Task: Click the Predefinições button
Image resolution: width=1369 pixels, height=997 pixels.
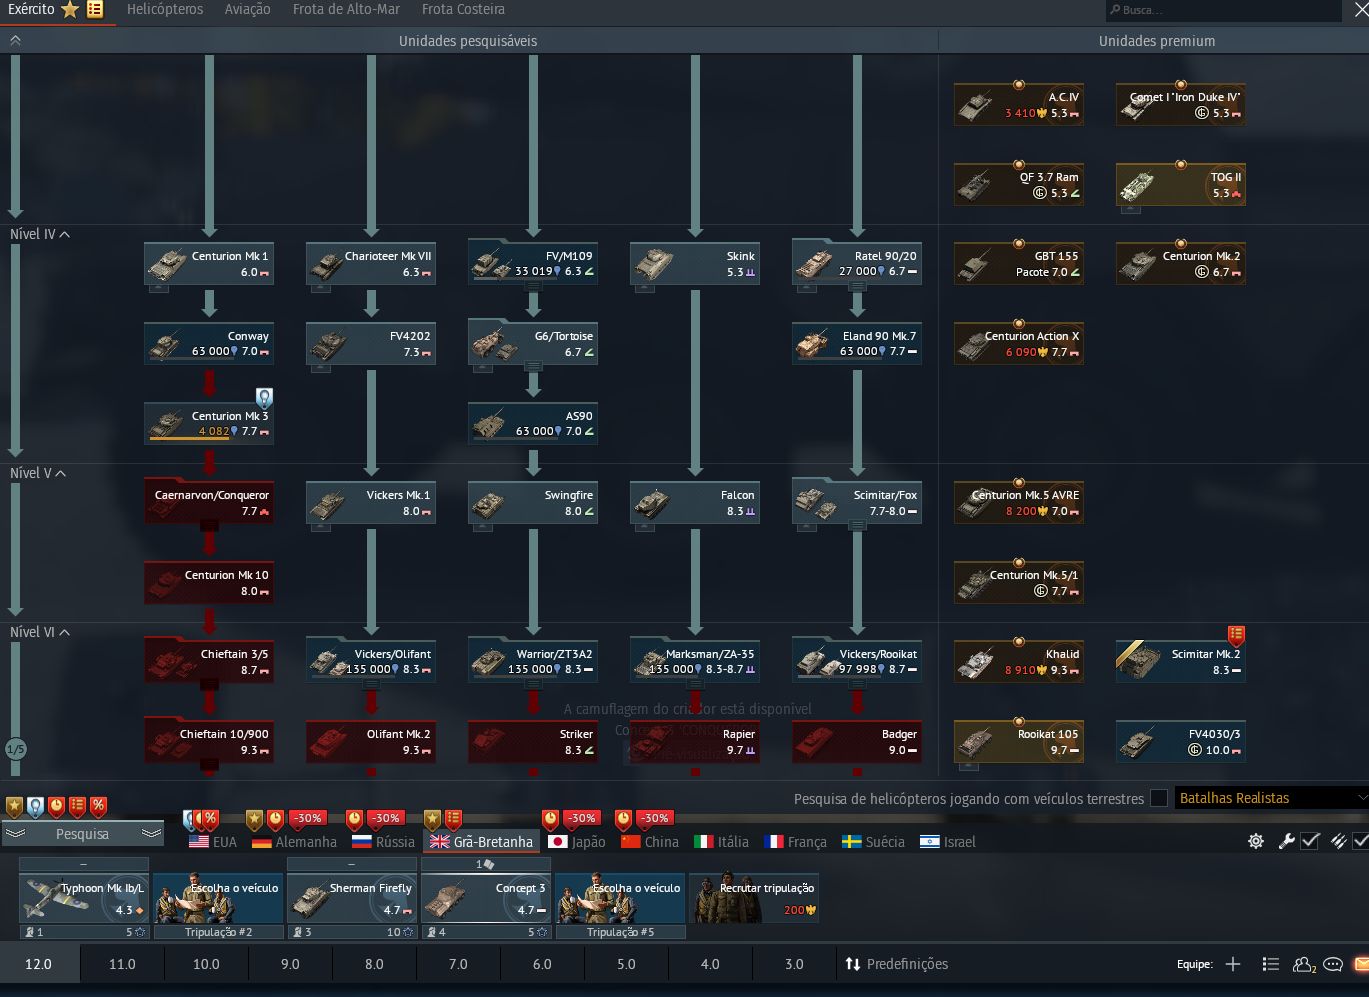Action: click(897, 964)
